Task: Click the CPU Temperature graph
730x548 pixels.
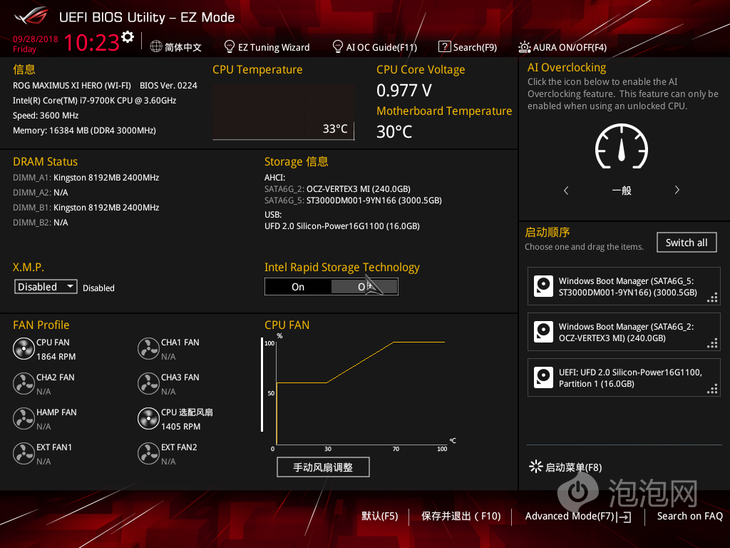Action: point(284,112)
